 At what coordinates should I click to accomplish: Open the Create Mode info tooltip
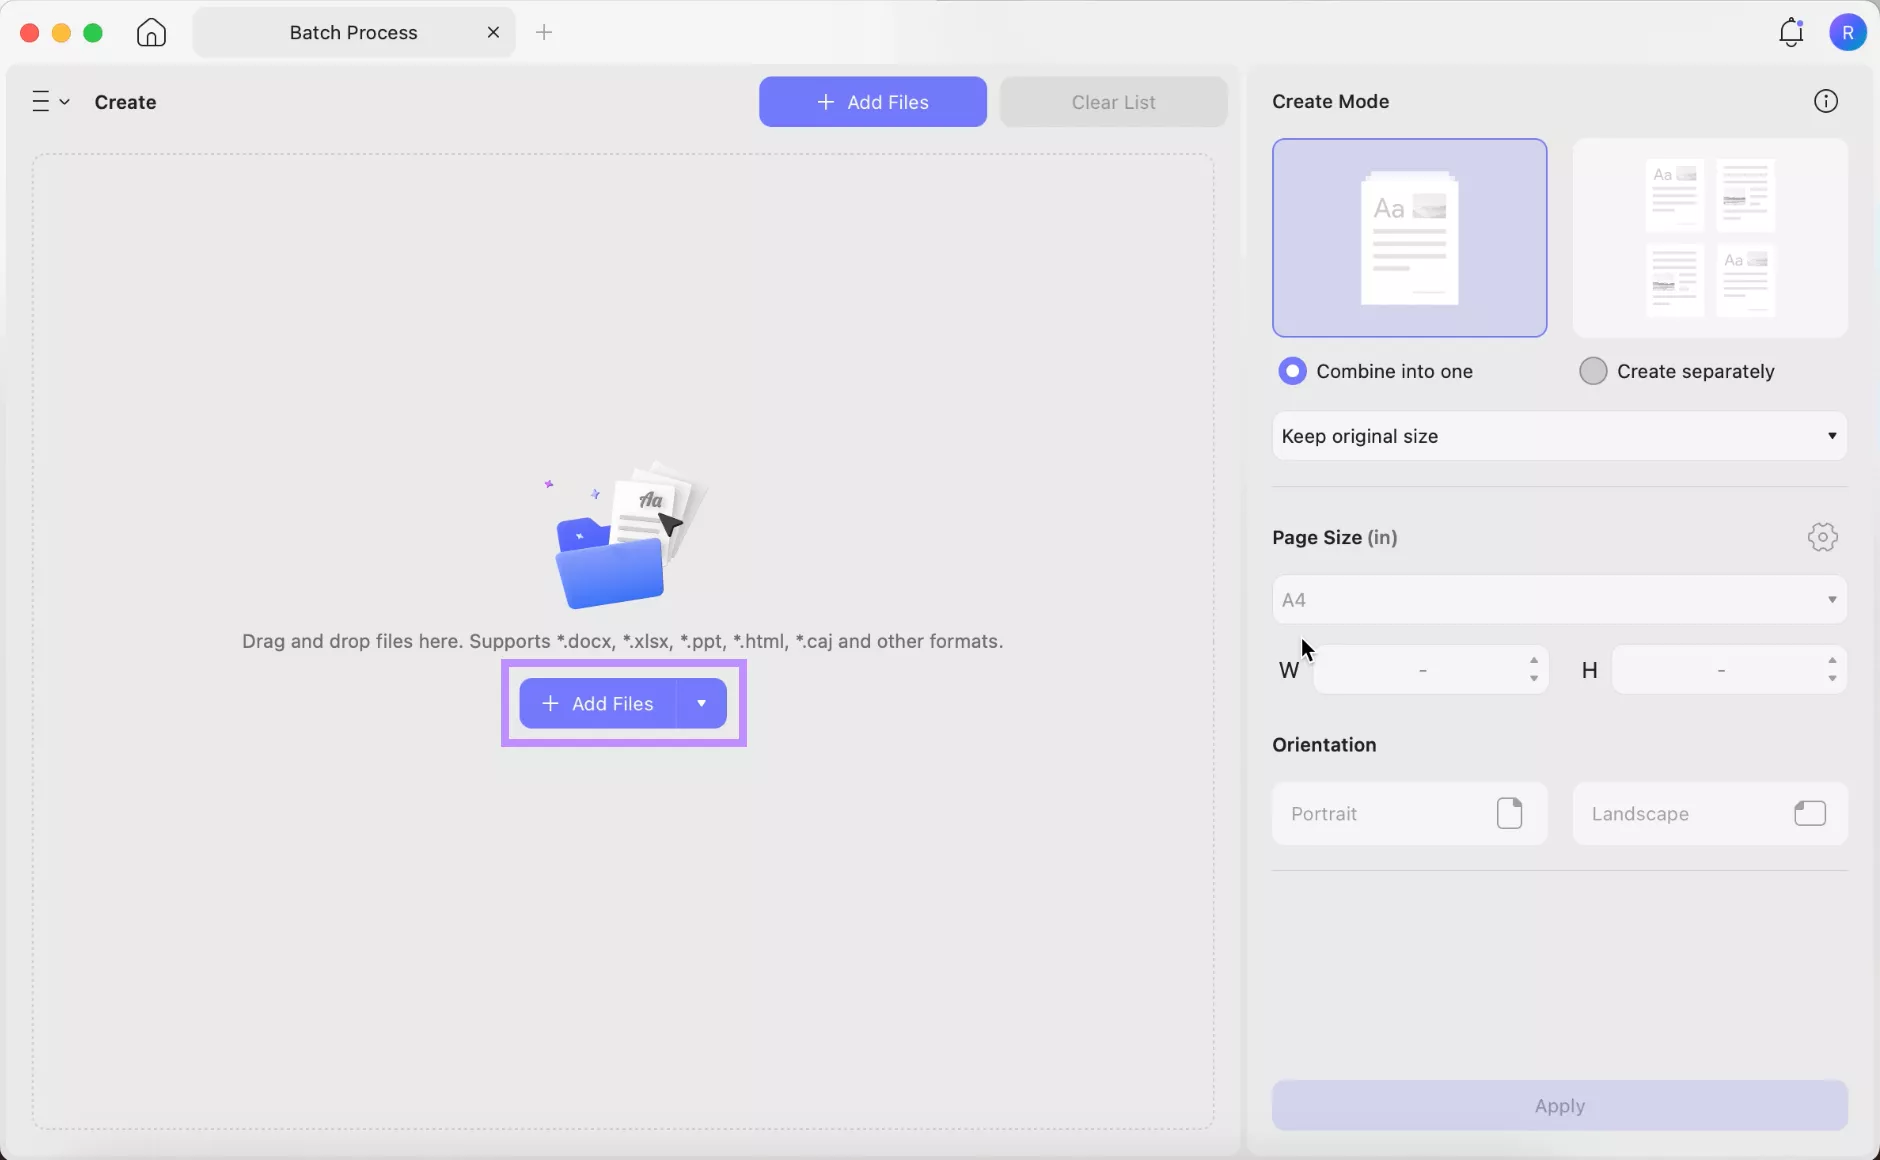click(x=1826, y=100)
